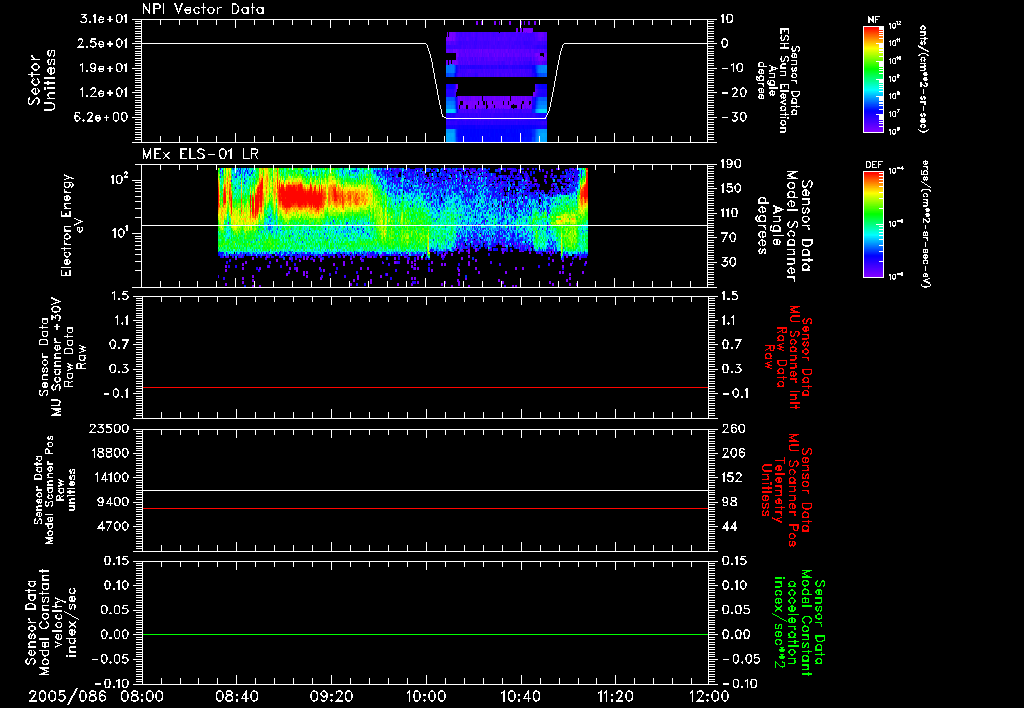Click the "44" telemetry tick label
The width and height of the screenshot is (1024, 708).
(729, 526)
